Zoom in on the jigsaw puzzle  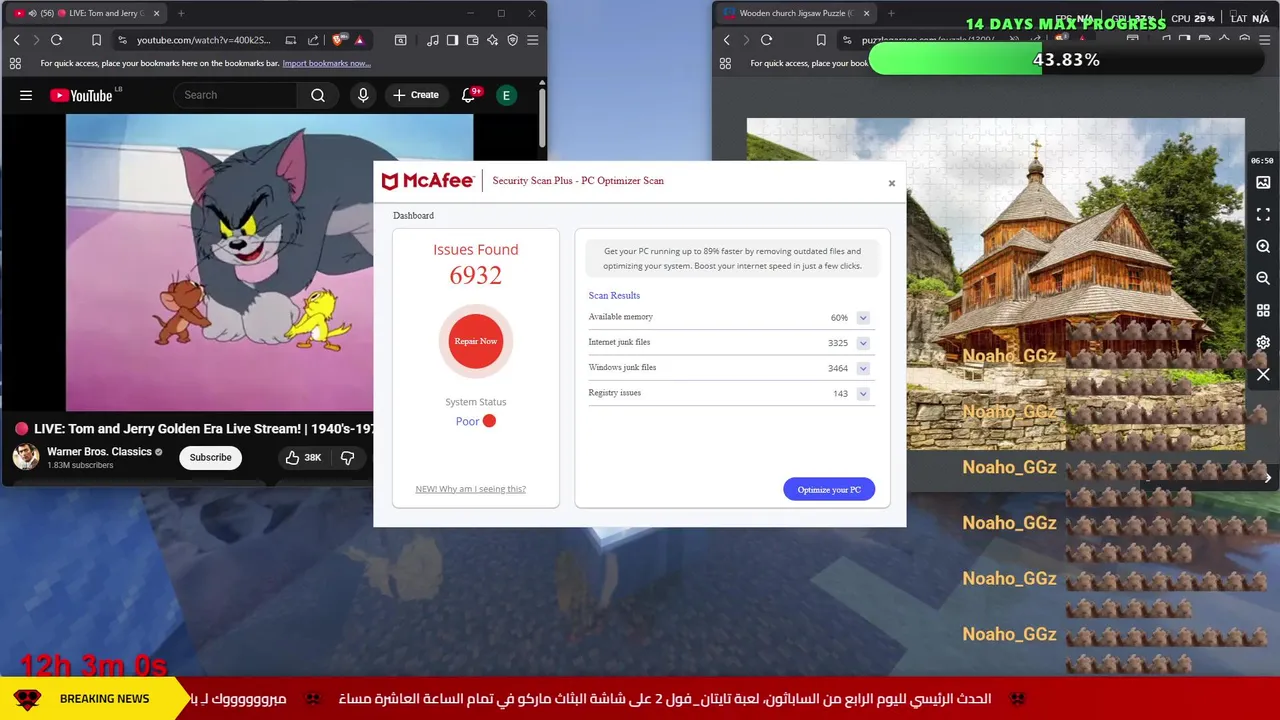1263,246
